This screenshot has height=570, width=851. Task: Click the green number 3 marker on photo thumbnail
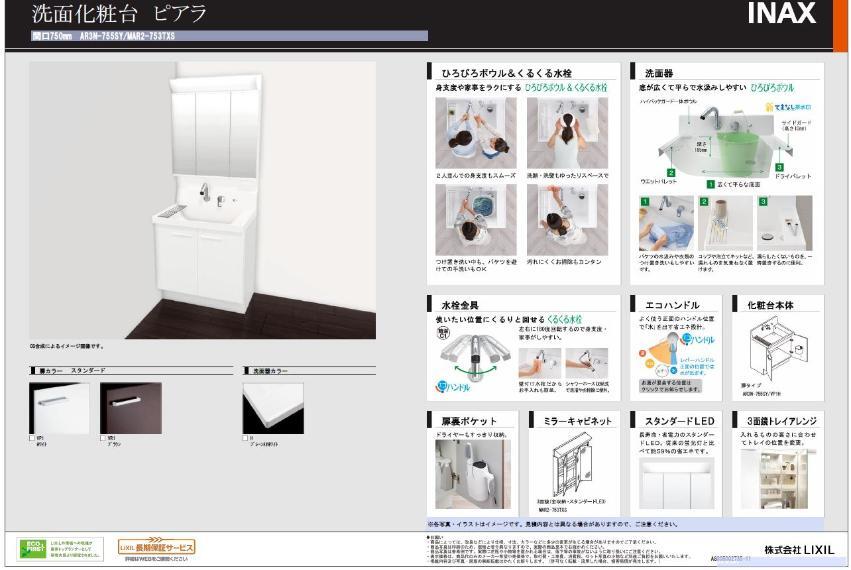pyautogui.click(x=763, y=202)
